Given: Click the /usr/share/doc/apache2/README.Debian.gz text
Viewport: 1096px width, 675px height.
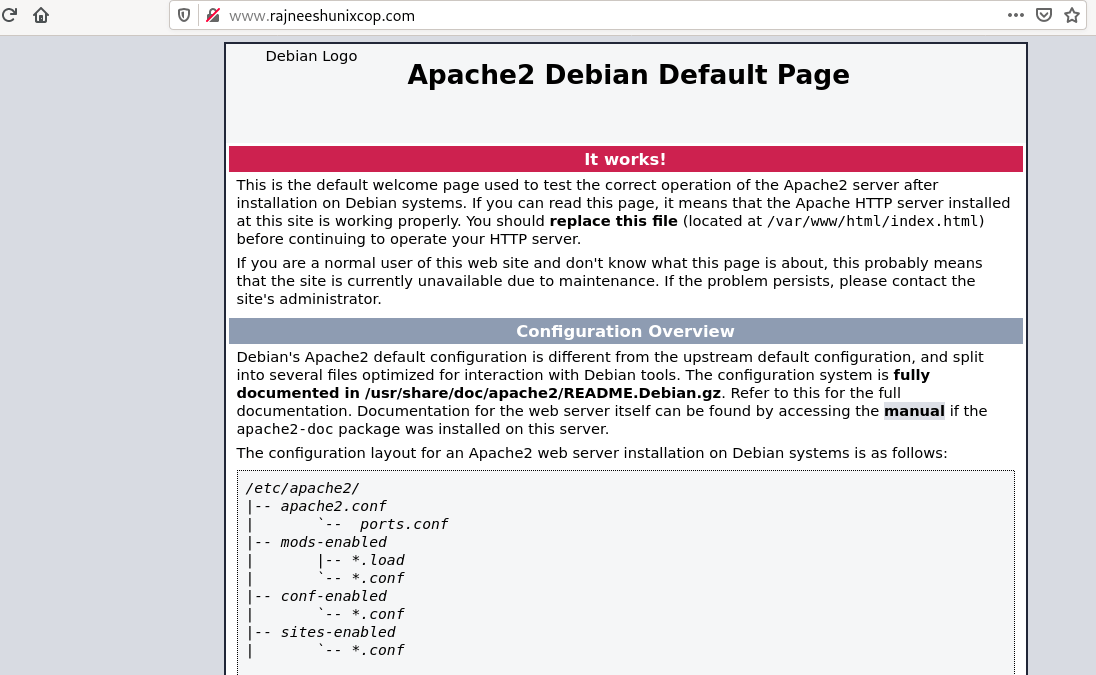Looking at the screenshot, I should [543, 393].
